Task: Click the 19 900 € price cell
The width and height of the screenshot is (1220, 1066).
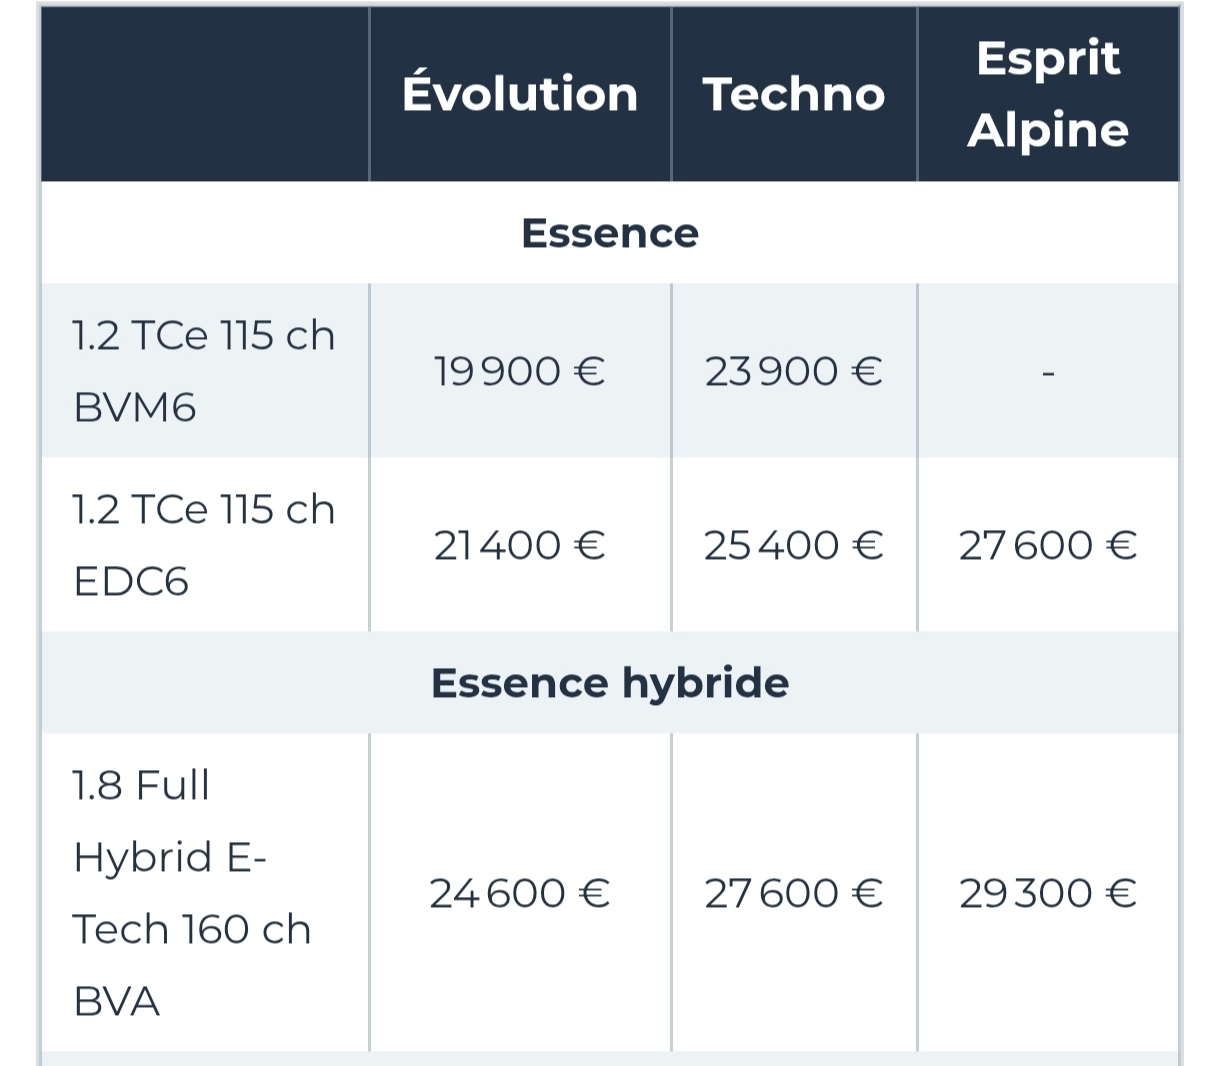Action: point(520,371)
